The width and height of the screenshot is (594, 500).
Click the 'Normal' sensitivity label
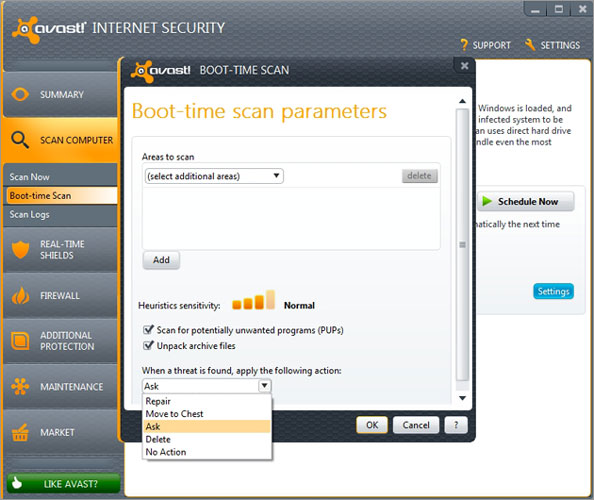[299, 305]
